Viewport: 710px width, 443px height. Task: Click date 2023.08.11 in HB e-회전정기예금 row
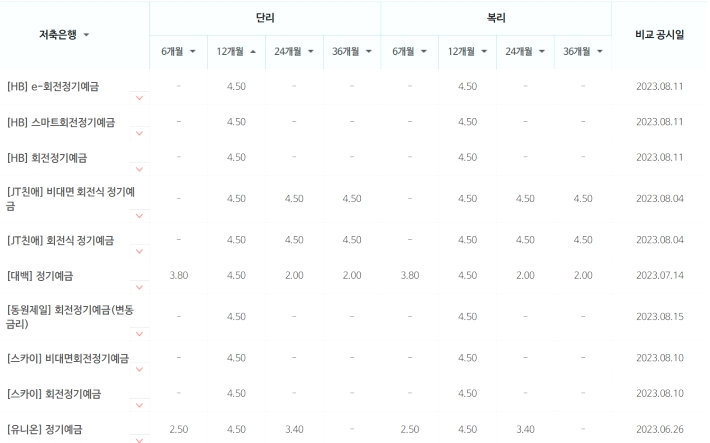pos(659,86)
